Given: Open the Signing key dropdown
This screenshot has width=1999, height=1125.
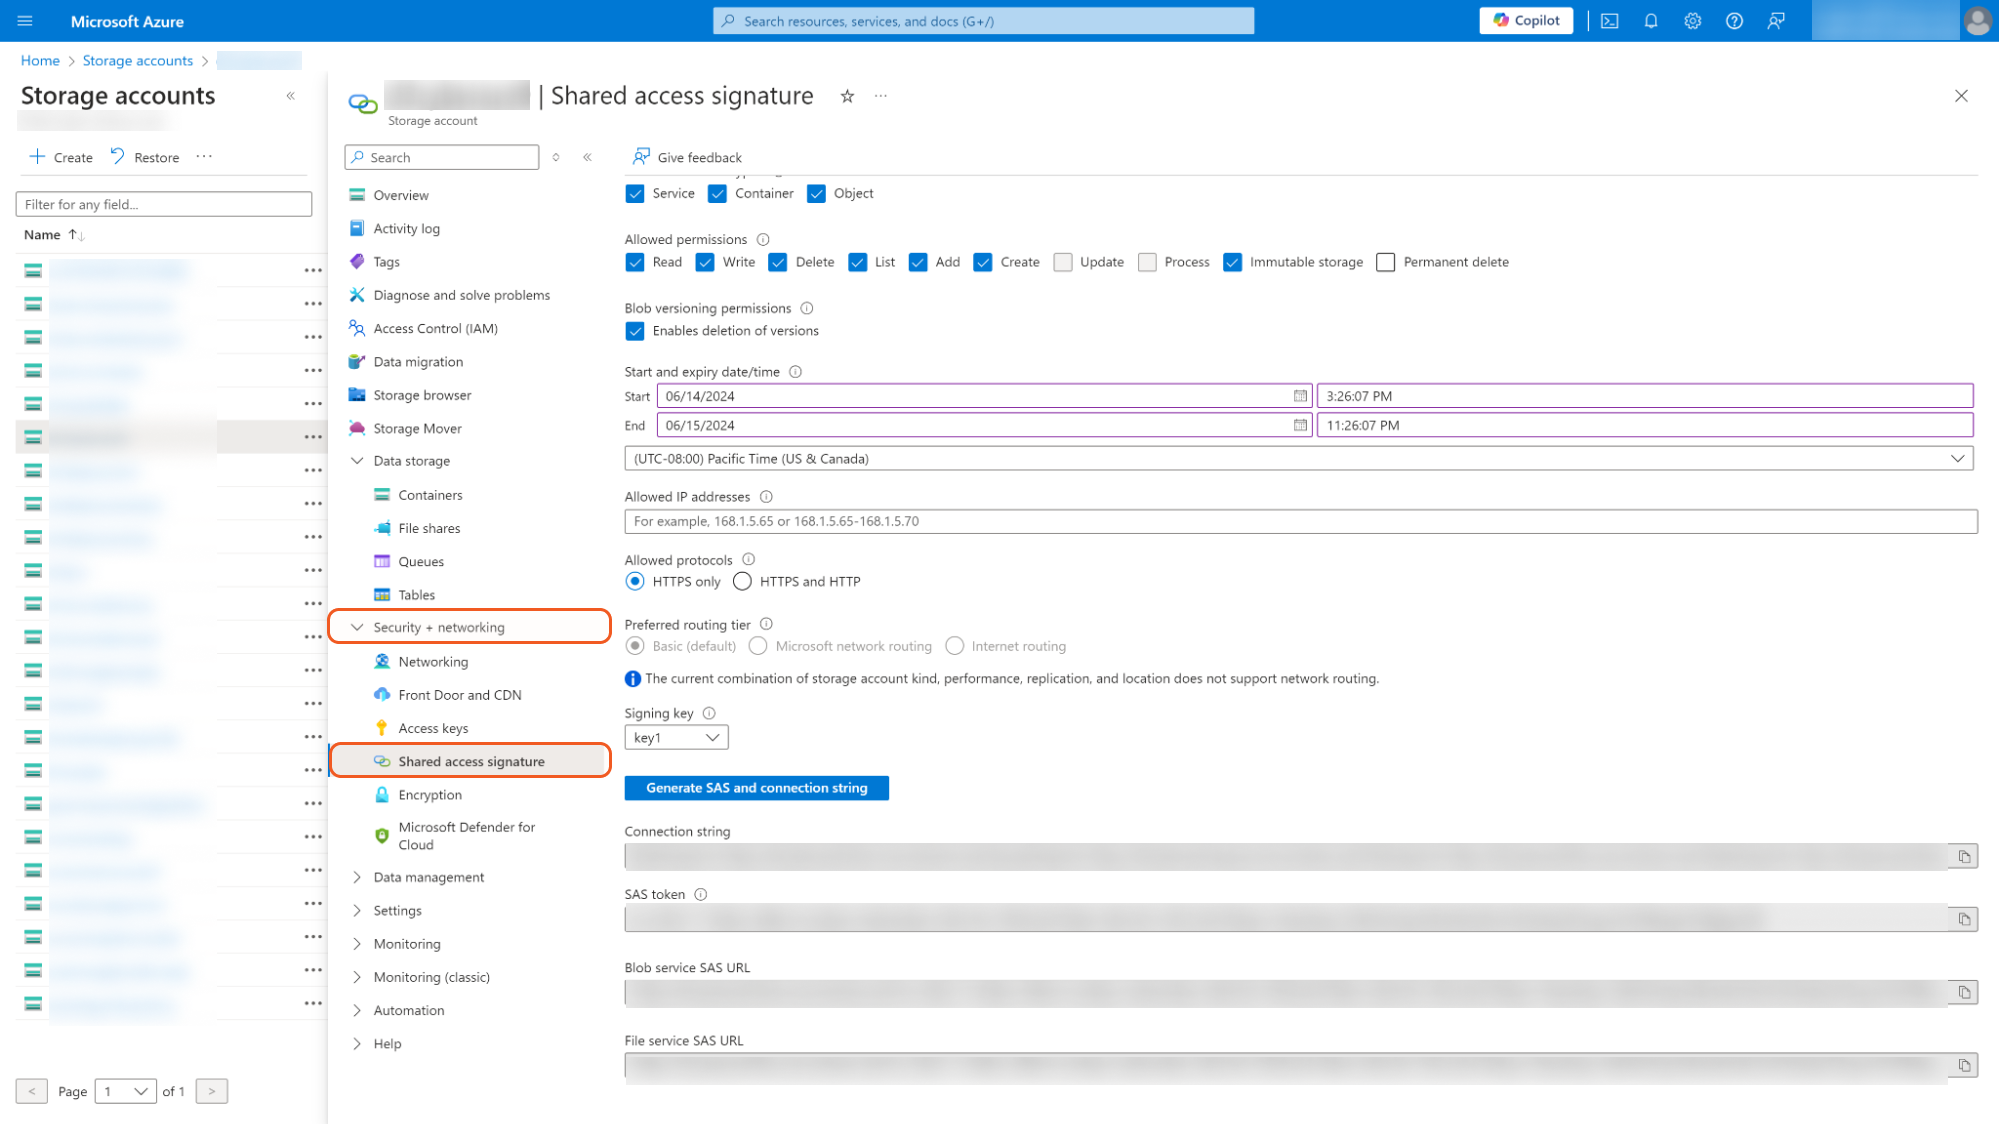Looking at the screenshot, I should point(676,738).
